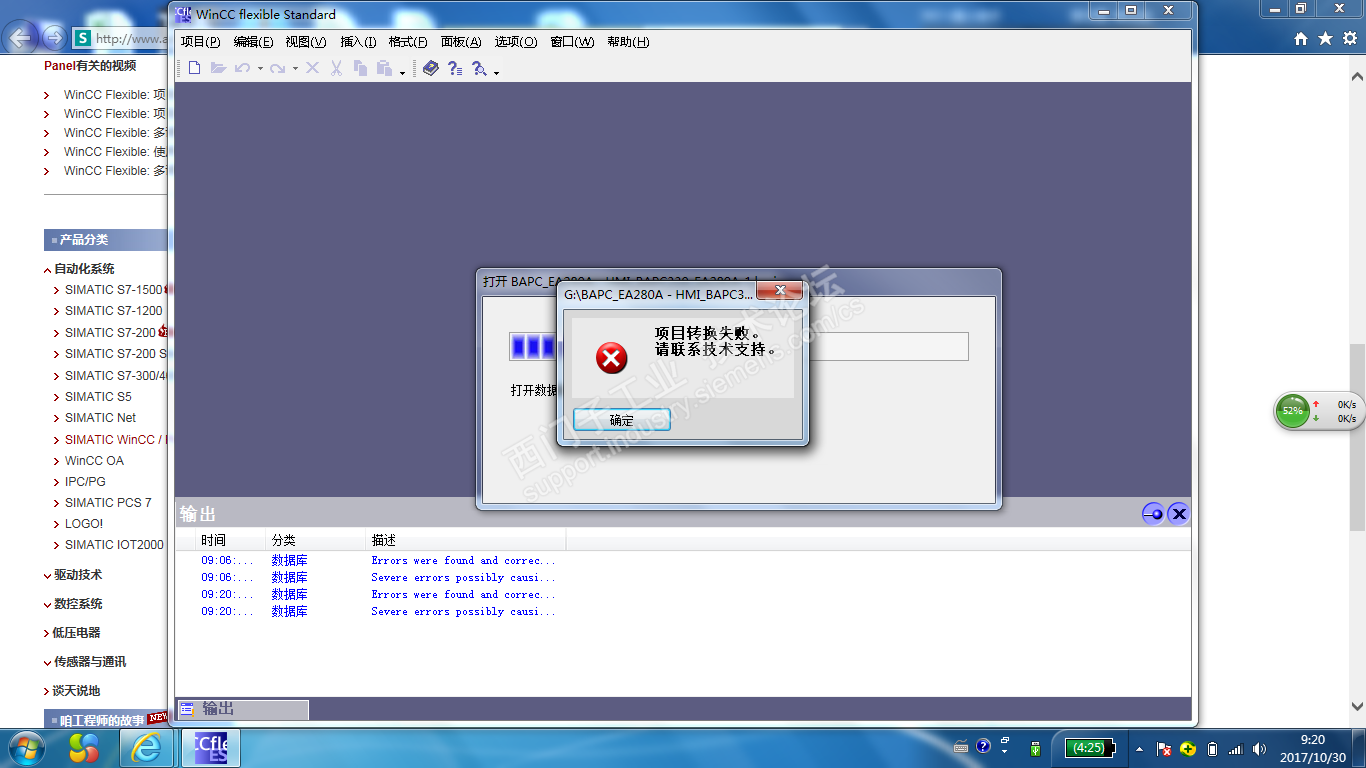Click the 输出 tab at the bottom
The width and height of the screenshot is (1366, 768).
tap(242, 709)
